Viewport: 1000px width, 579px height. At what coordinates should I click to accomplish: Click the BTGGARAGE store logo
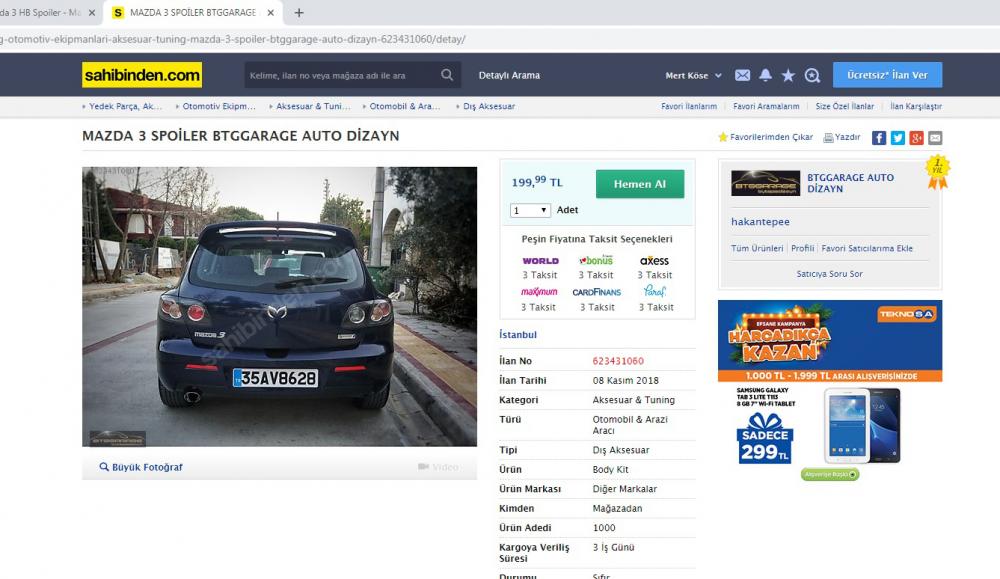pos(765,183)
